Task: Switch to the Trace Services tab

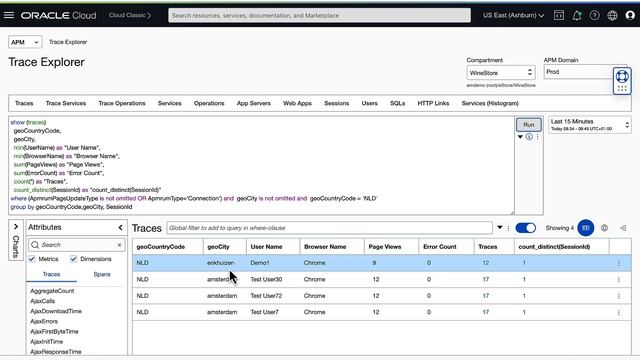Action: (66, 103)
